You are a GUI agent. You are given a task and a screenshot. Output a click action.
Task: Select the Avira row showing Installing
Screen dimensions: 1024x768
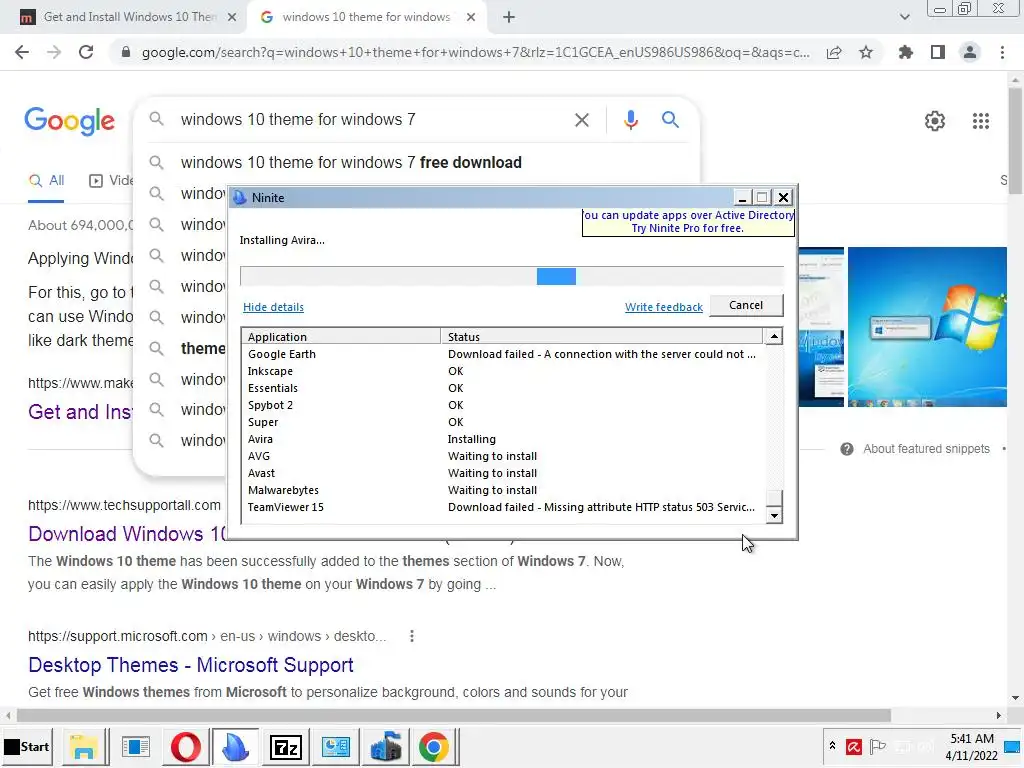click(x=502, y=439)
